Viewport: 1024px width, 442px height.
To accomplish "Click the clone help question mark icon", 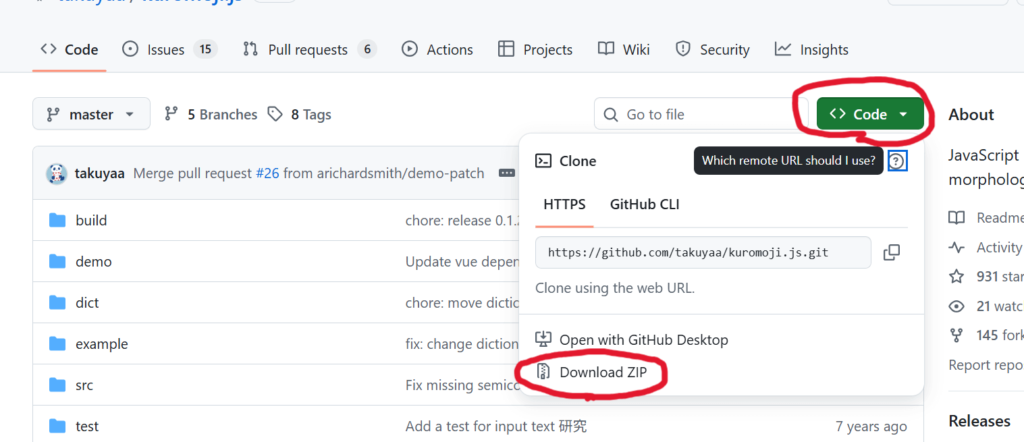I will pyautogui.click(x=897, y=160).
